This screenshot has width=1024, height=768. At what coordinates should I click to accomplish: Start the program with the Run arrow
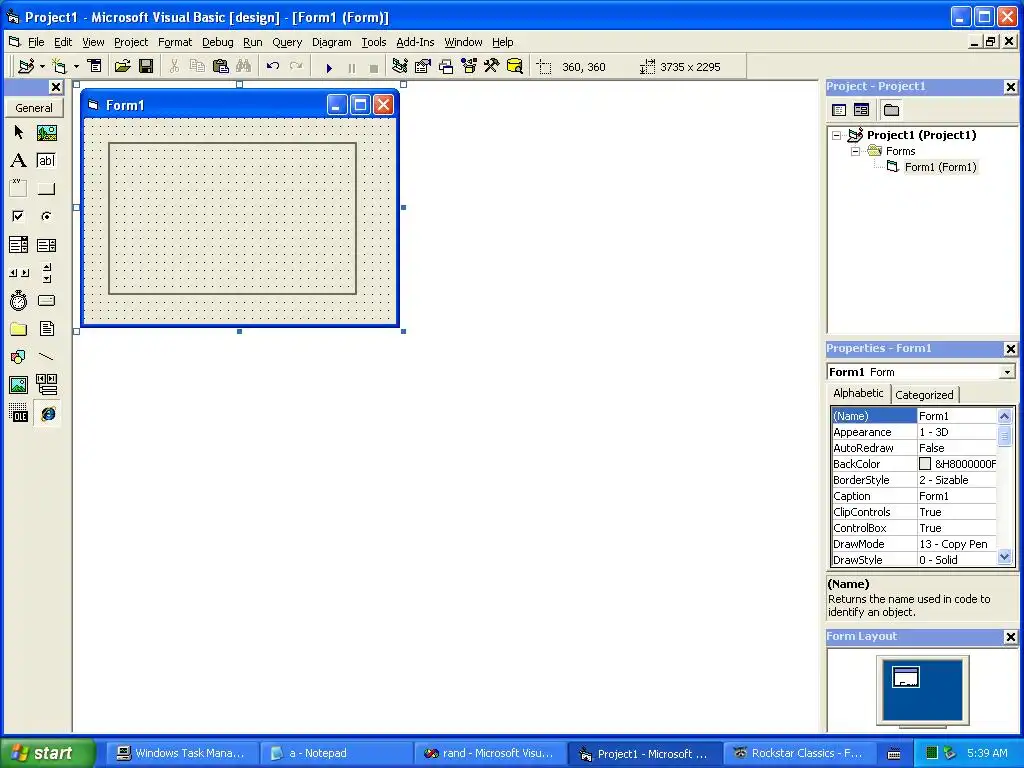(328, 67)
